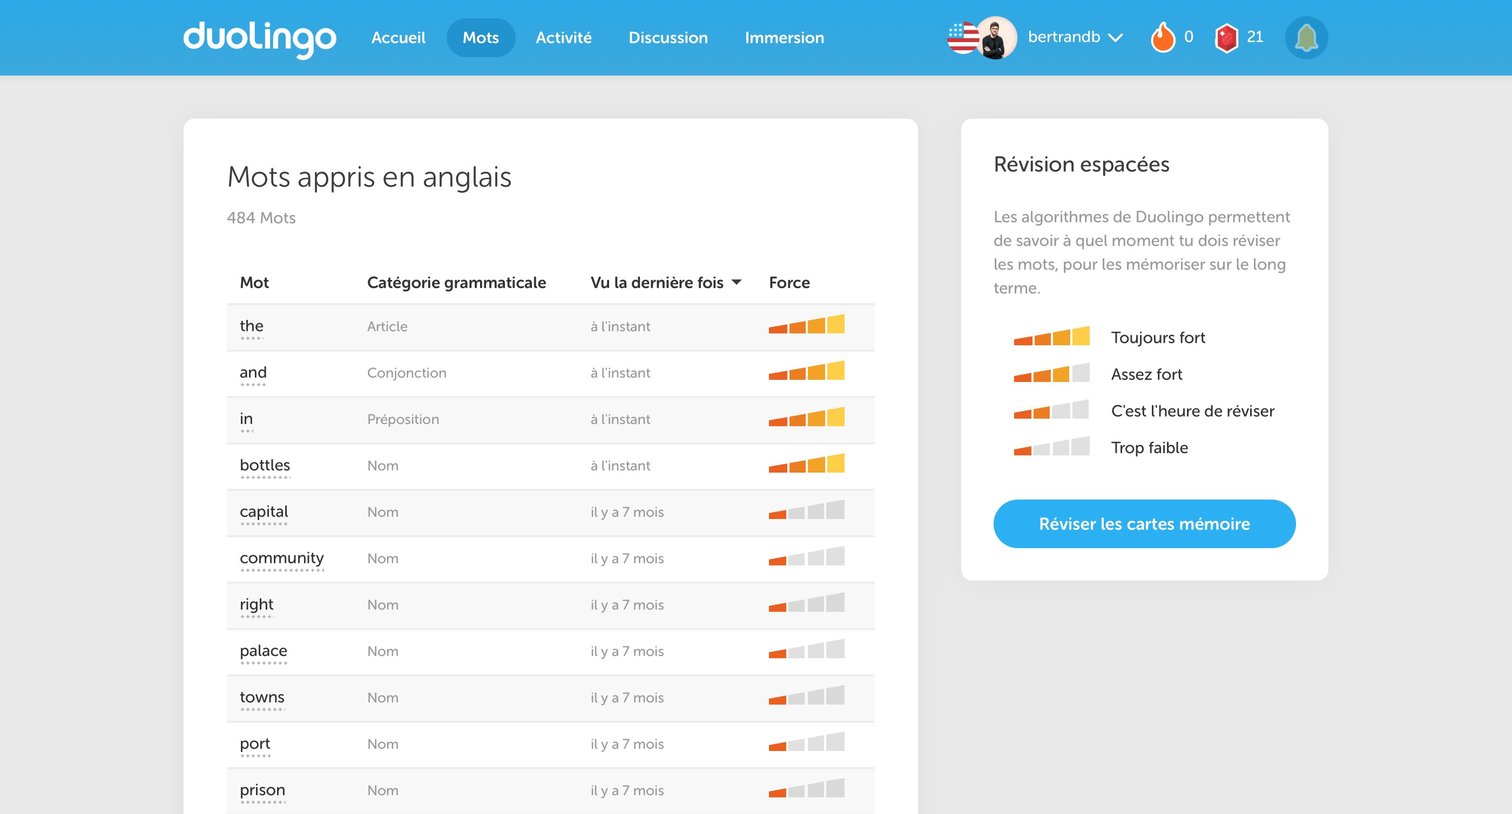Open the word "bottles"
Viewport: 1512px width, 814px height.
(265, 465)
